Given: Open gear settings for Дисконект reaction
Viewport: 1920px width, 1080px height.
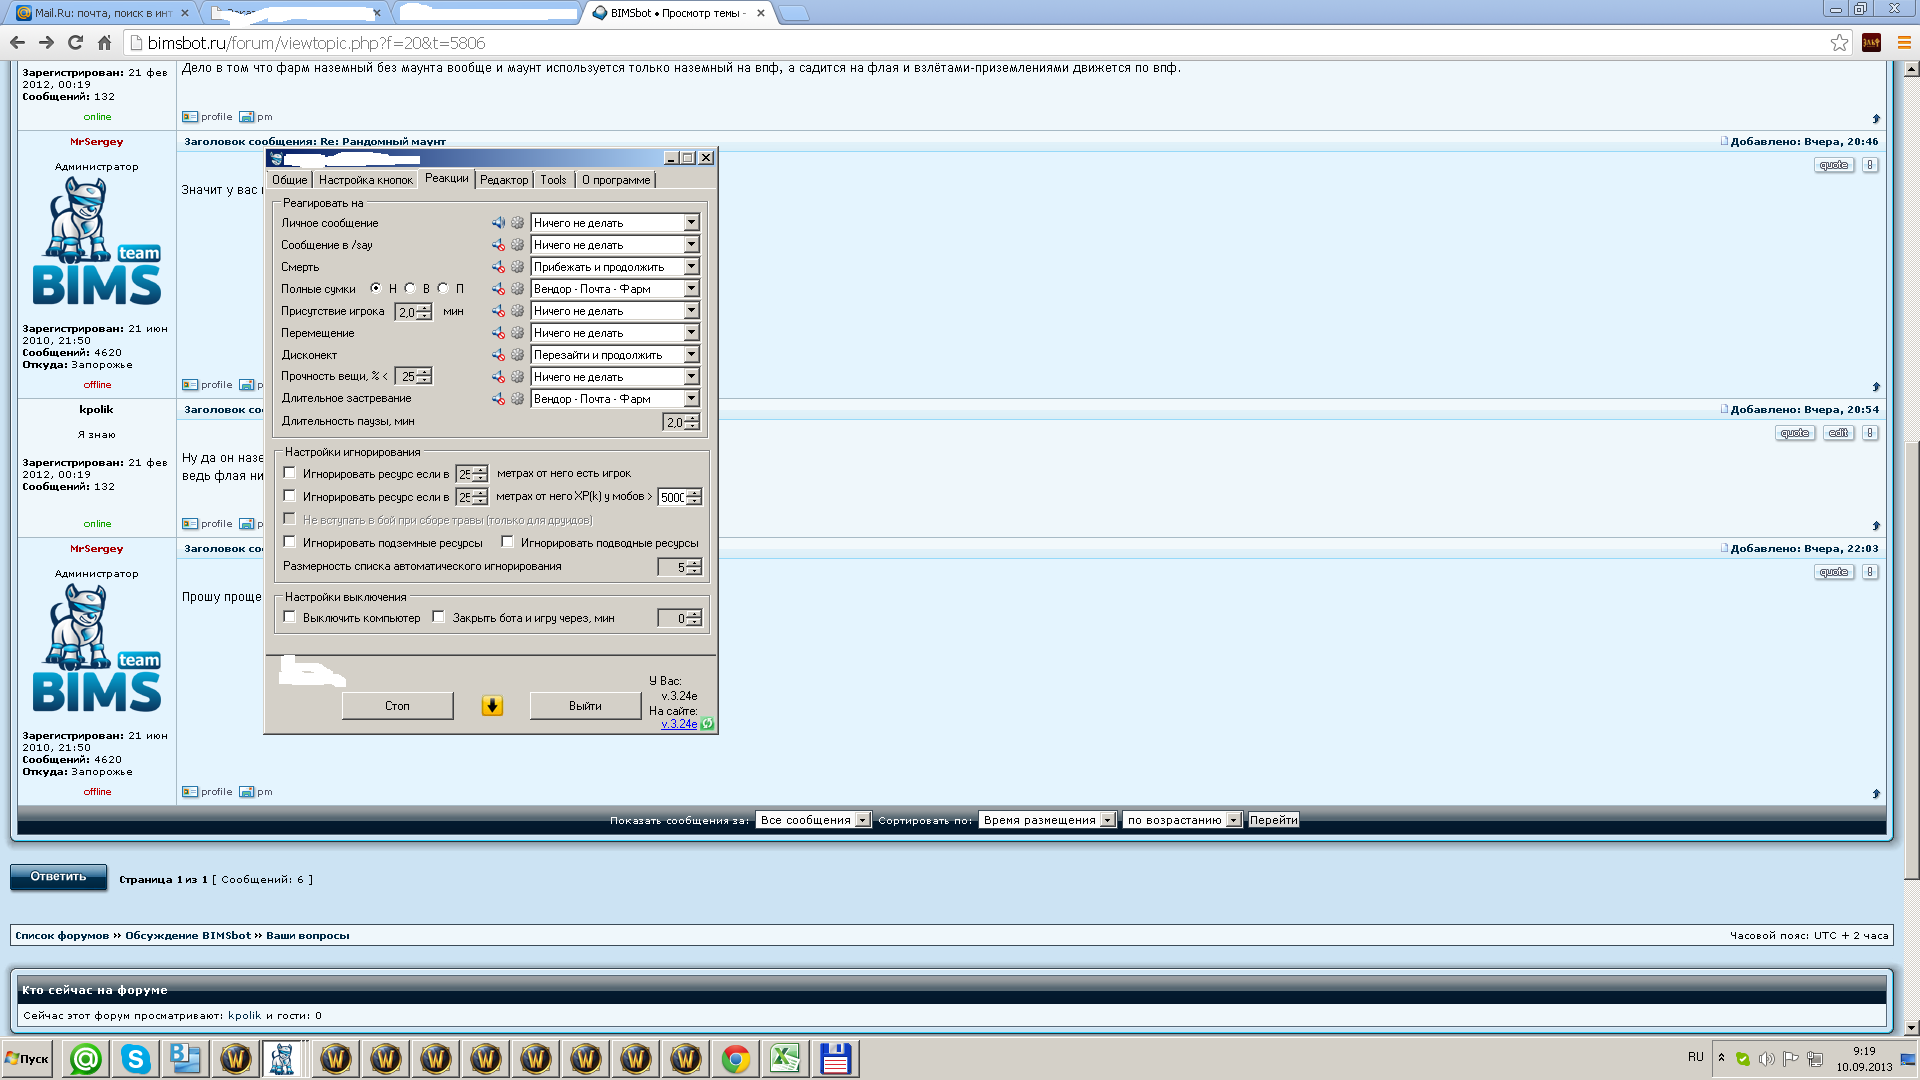Looking at the screenshot, I should pos(517,355).
